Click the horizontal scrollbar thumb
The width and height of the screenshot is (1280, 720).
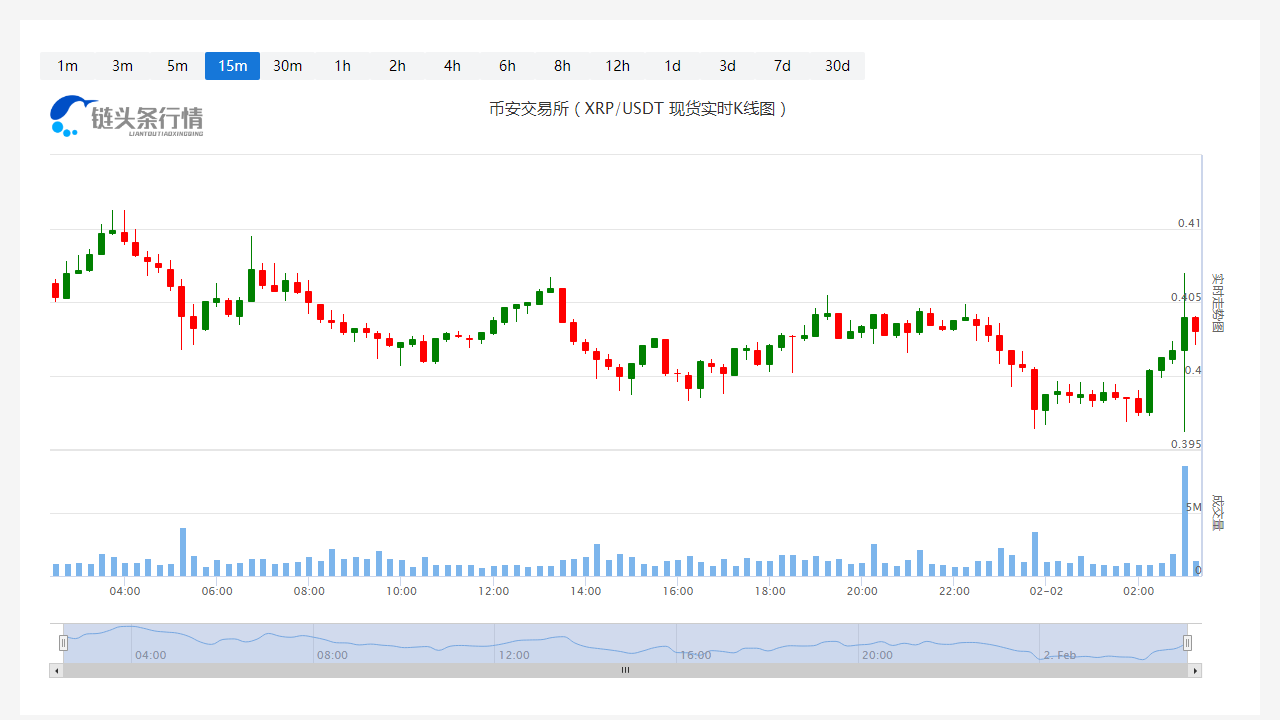(x=625, y=670)
